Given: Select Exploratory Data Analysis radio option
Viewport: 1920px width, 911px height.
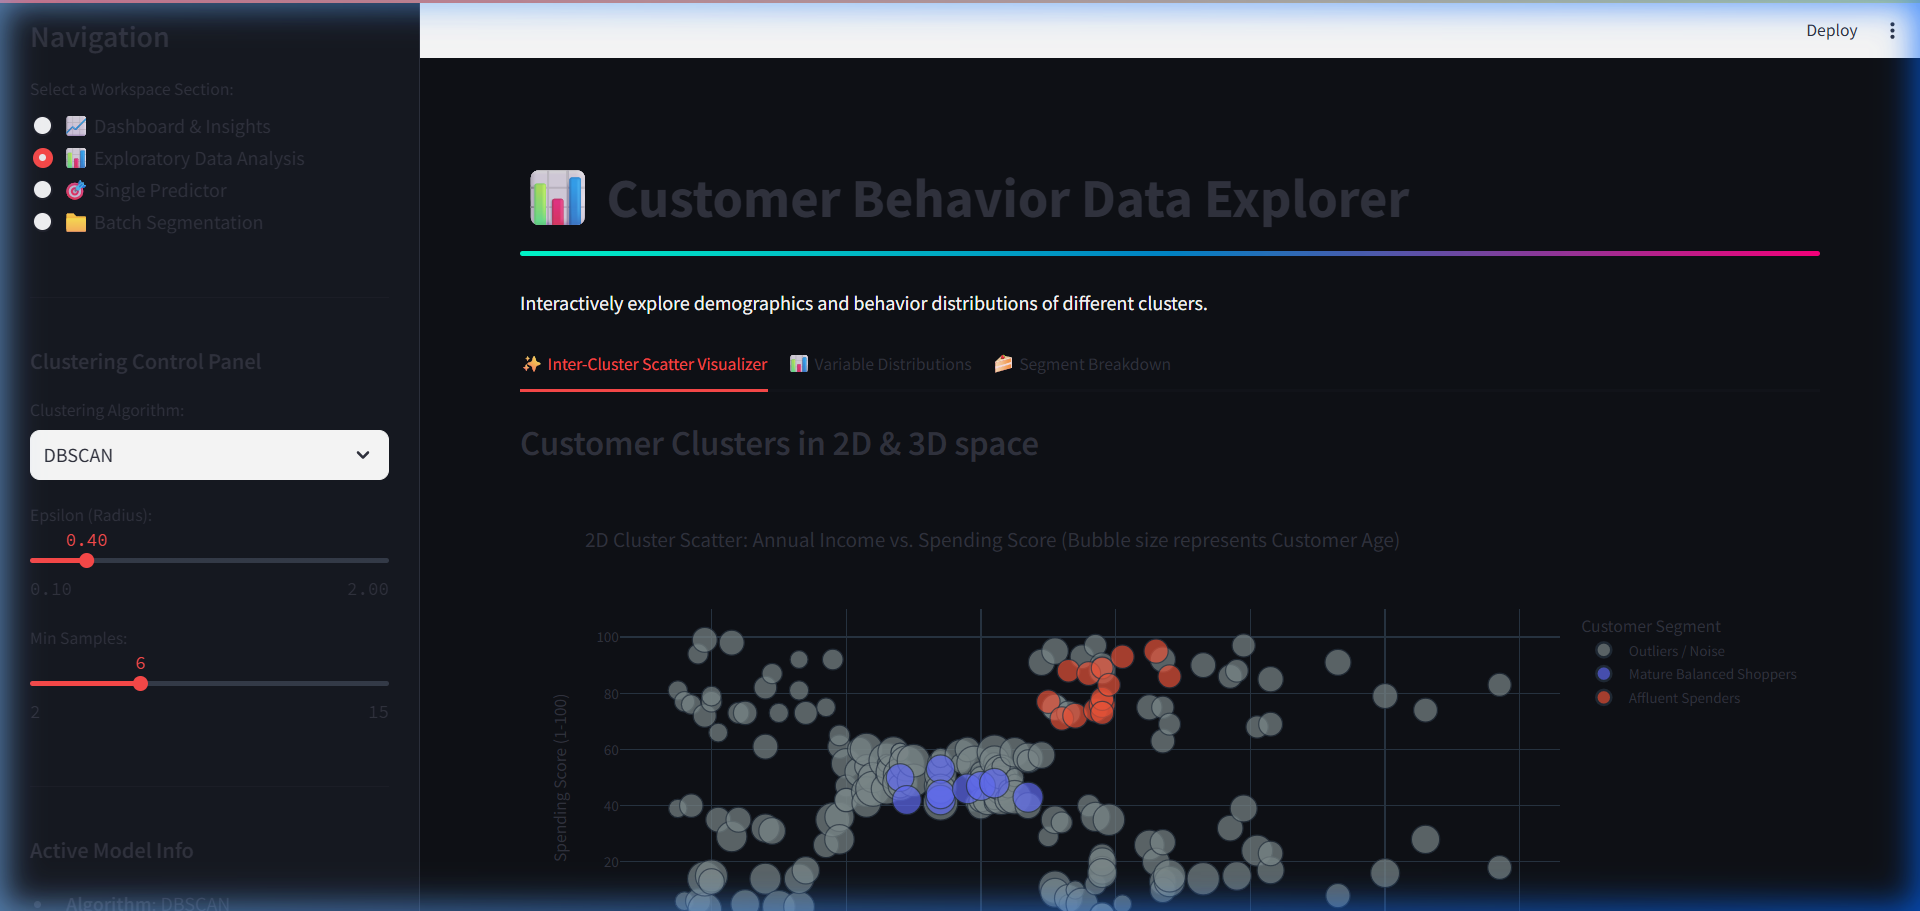Looking at the screenshot, I should pos(168,158).
